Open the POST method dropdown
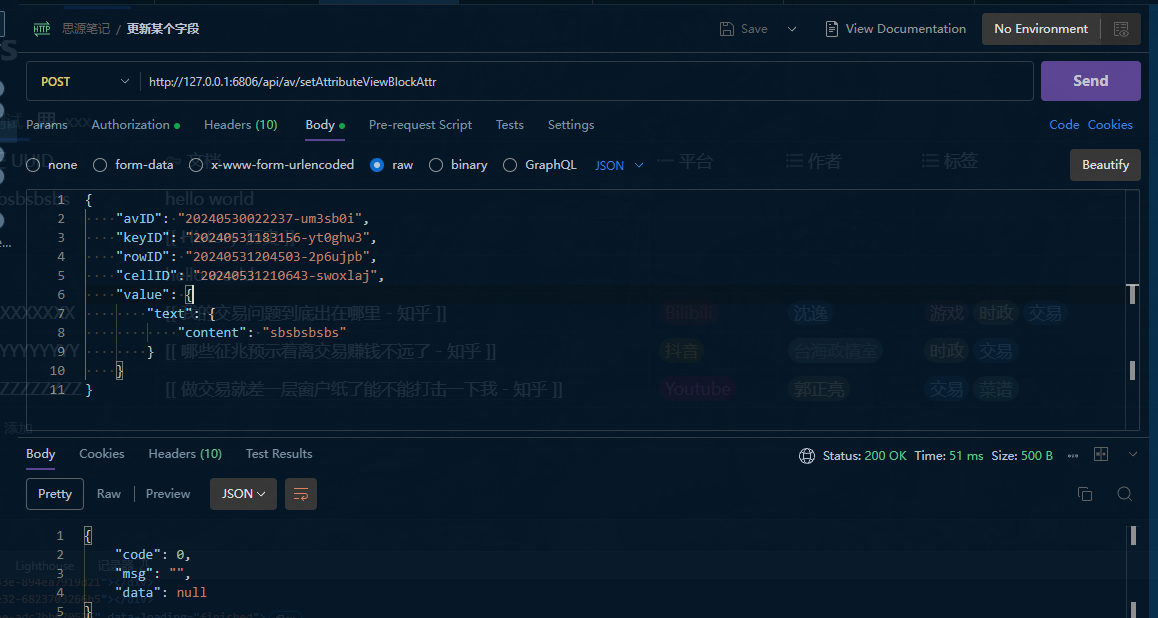The height and width of the screenshot is (618, 1158). click(84, 82)
